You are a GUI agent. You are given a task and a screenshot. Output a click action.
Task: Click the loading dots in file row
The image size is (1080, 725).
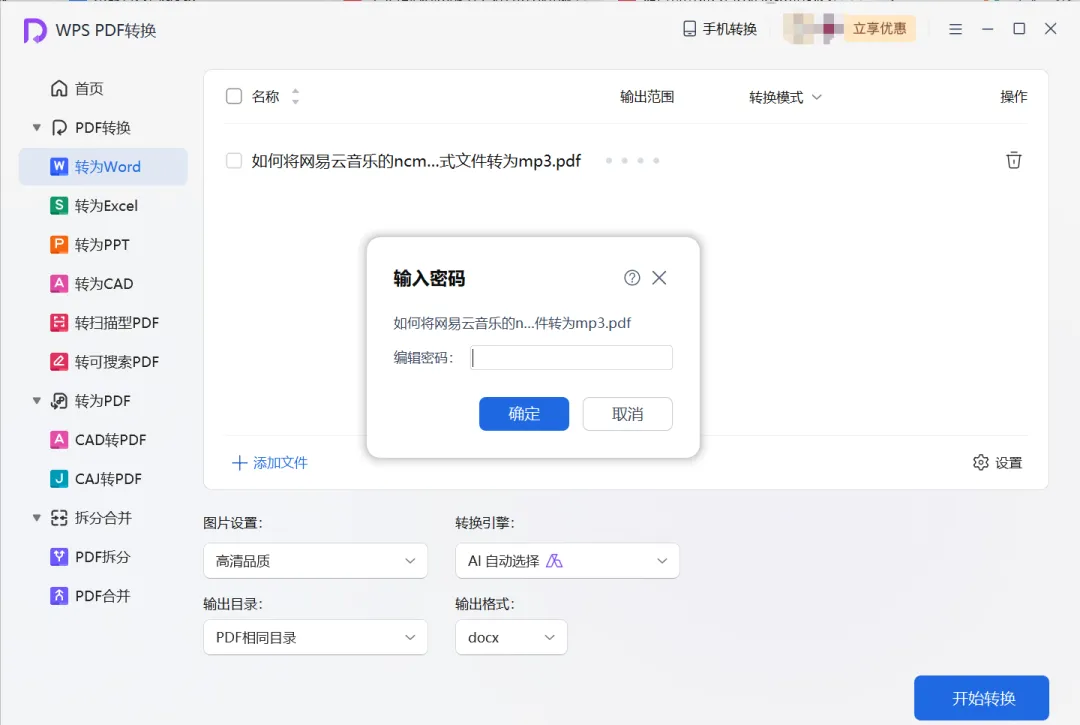[632, 160]
